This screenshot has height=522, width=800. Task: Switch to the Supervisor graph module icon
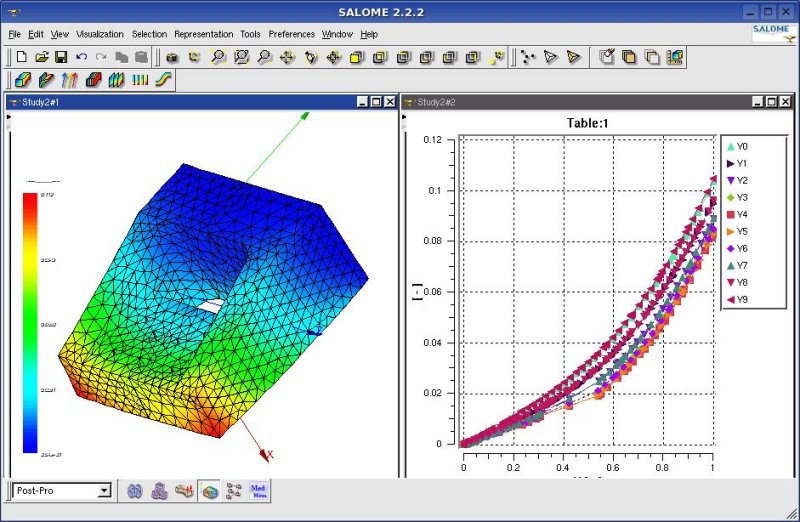point(234,491)
